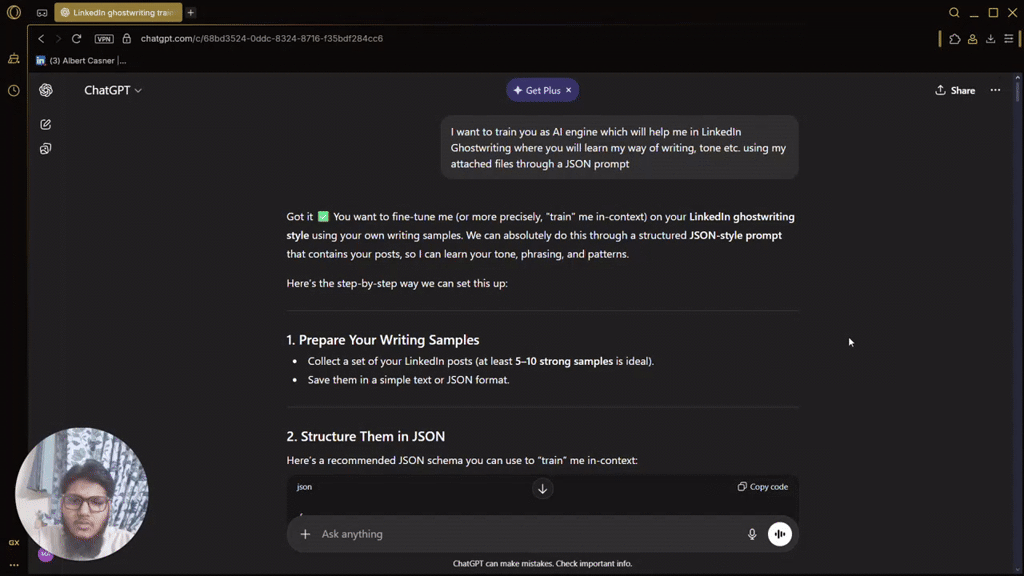Click heading 1. Prepare Your Writing Samples
Screen dimensions: 1024x576
coord(383,340)
